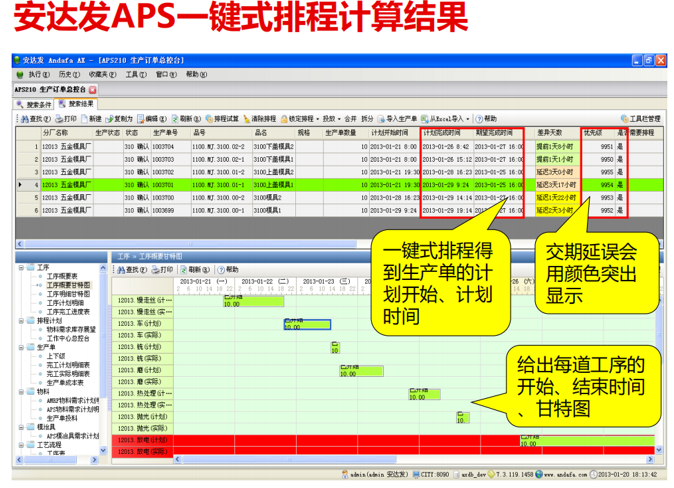This screenshot has height=488, width=674.
Task: Click the tree panel scroll-down arrow
Action: coord(103,451)
